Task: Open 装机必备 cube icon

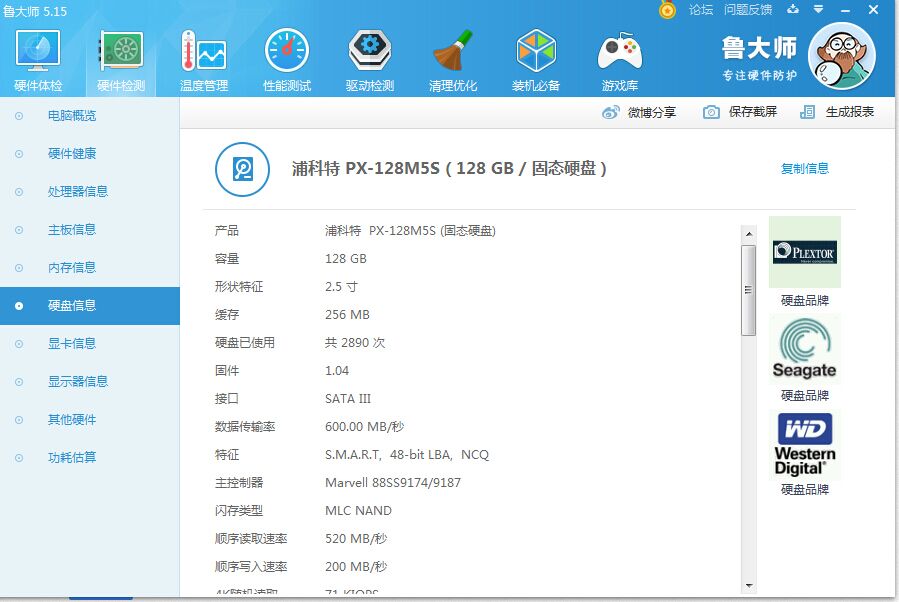Action: pyautogui.click(x=536, y=50)
